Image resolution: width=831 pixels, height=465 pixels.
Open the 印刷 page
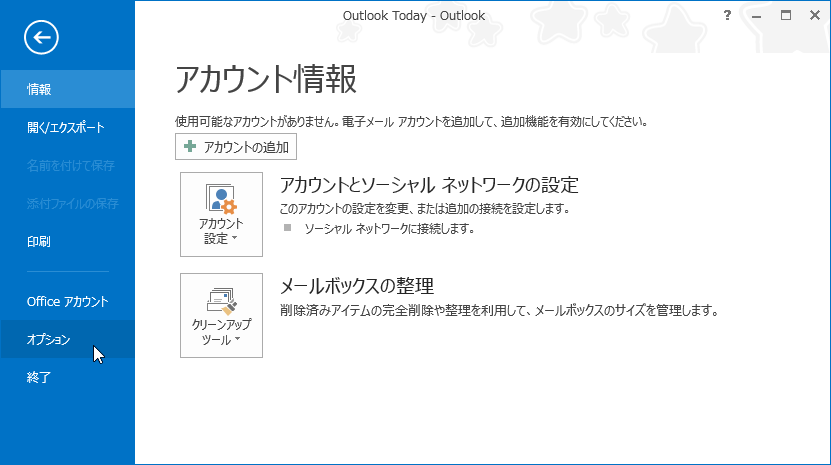[67, 242]
